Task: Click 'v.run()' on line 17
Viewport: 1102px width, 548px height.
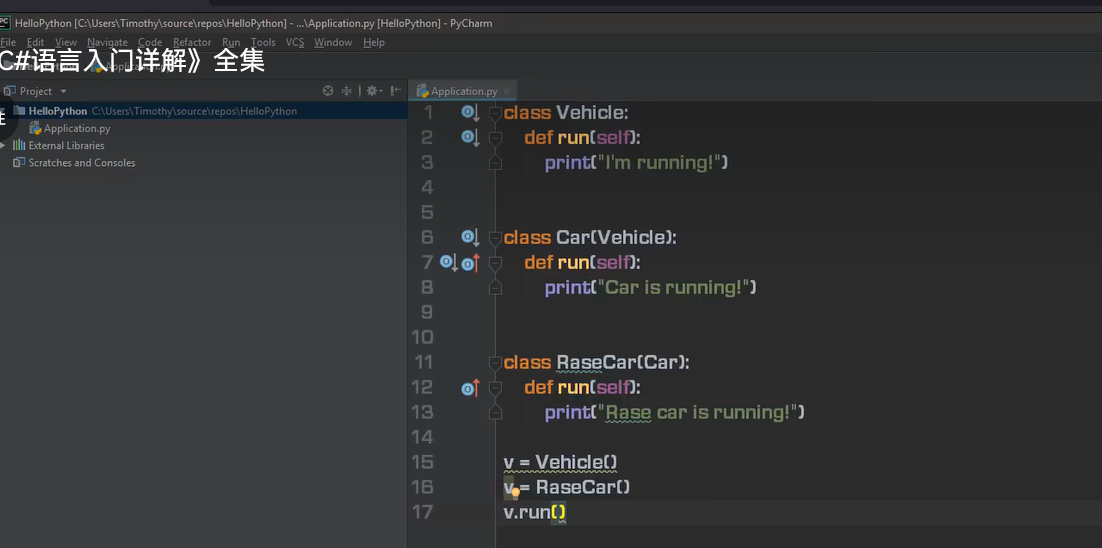Action: tap(535, 512)
